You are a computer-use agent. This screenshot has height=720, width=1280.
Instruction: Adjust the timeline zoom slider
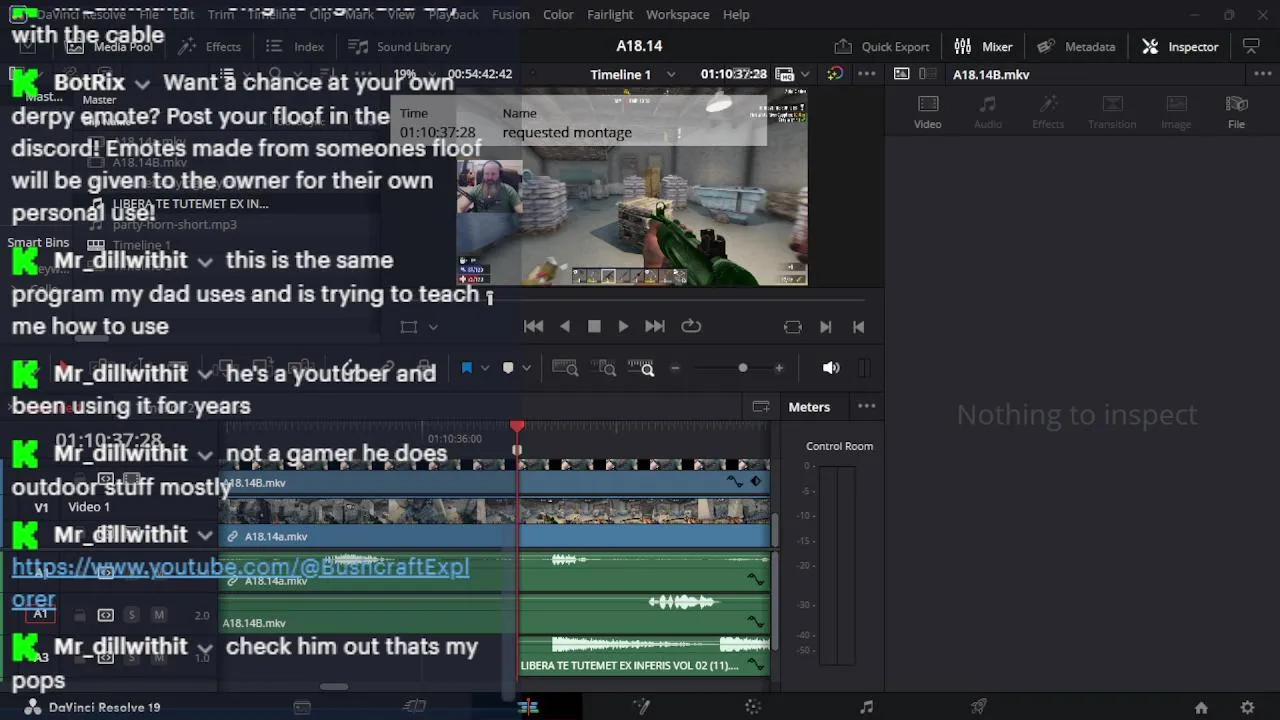click(742, 368)
